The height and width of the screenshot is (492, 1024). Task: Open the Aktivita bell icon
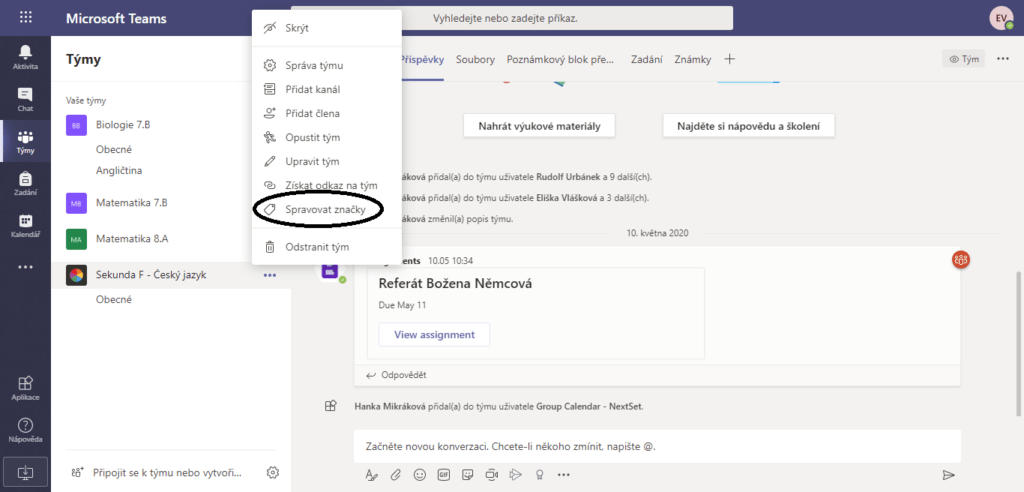tap(25, 56)
